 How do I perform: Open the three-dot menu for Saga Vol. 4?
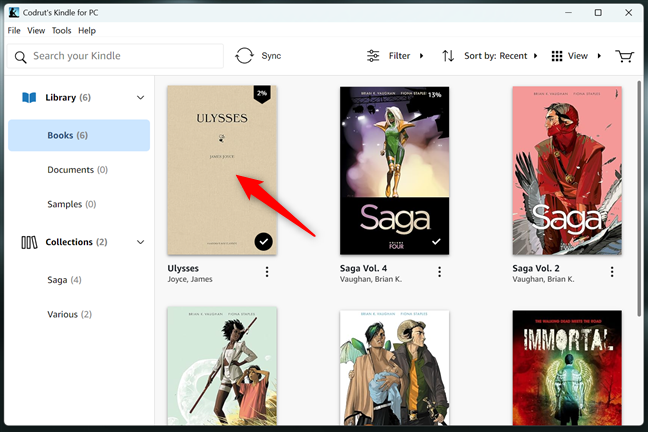439,272
